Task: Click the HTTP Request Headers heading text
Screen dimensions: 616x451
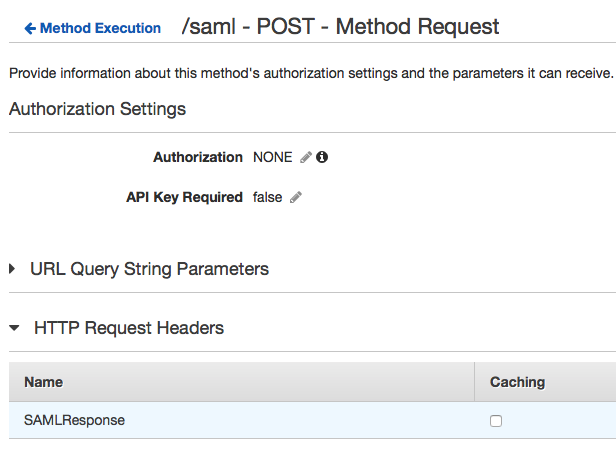Action: pos(129,328)
